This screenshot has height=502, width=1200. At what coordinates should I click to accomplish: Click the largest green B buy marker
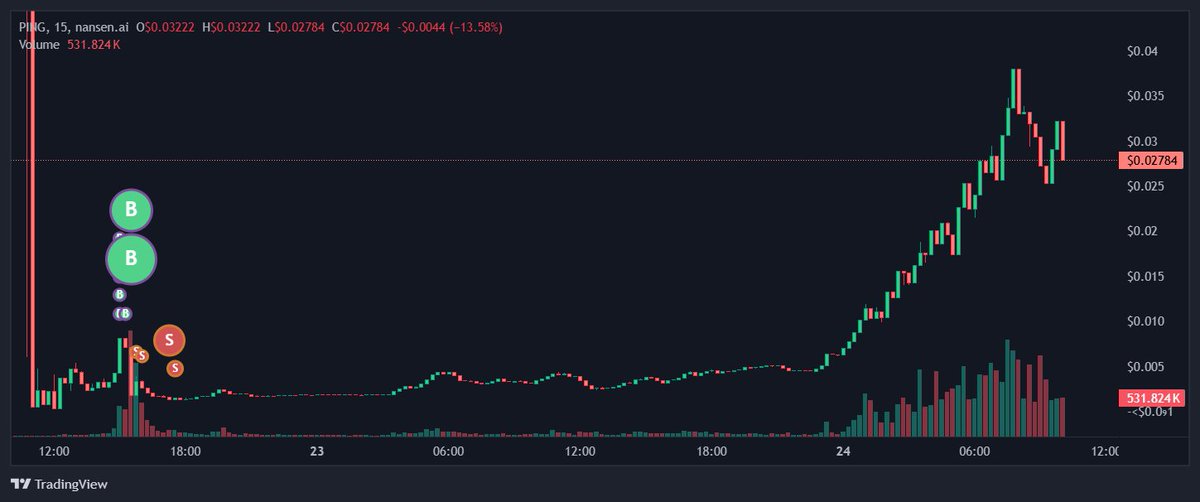pyautogui.click(x=131, y=259)
